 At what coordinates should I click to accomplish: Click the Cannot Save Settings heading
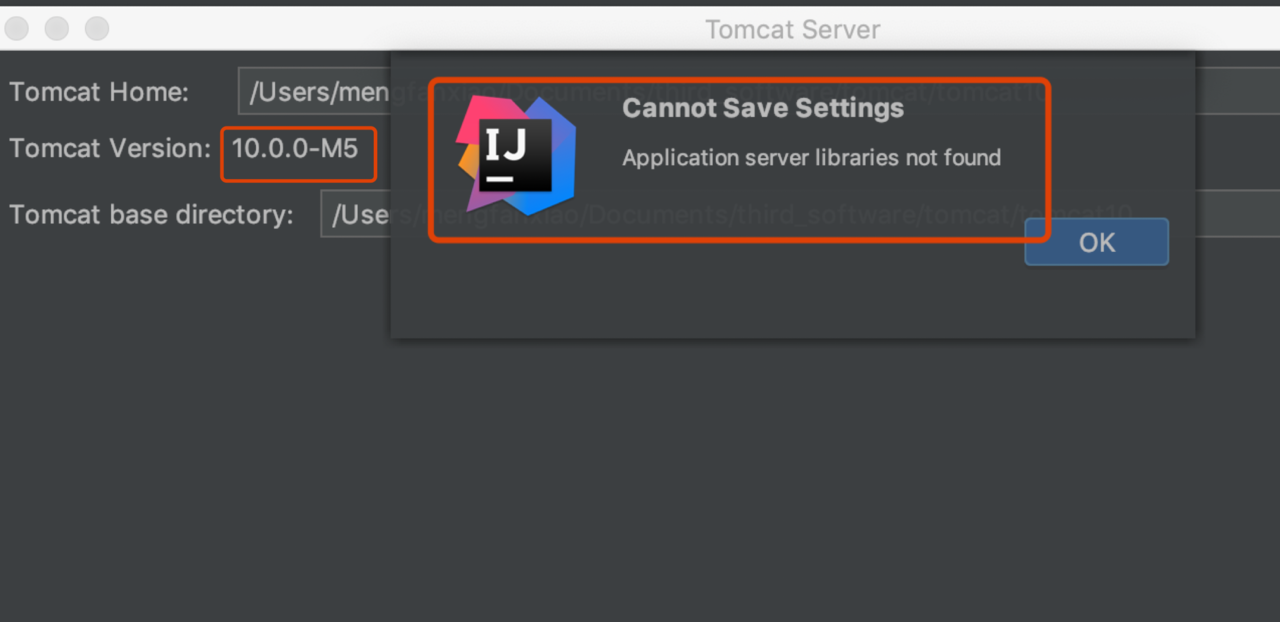[x=763, y=108]
